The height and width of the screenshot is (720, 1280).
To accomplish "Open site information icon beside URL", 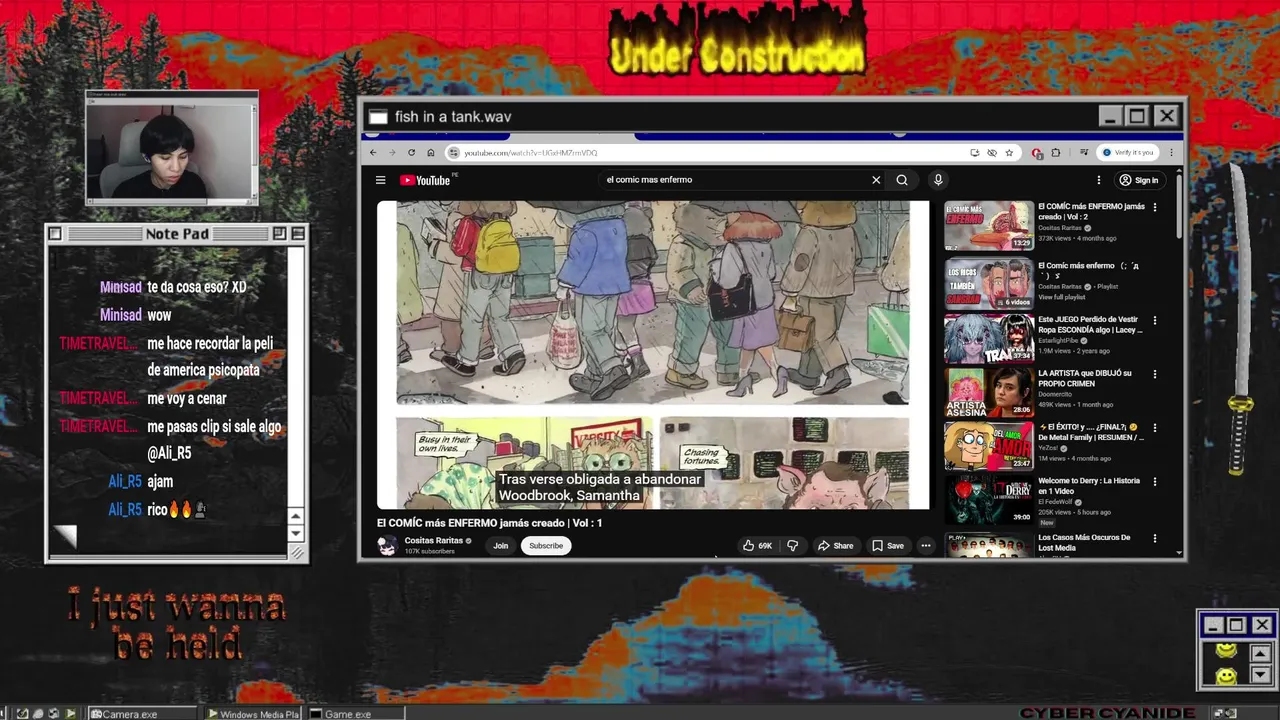I will pyautogui.click(x=454, y=153).
